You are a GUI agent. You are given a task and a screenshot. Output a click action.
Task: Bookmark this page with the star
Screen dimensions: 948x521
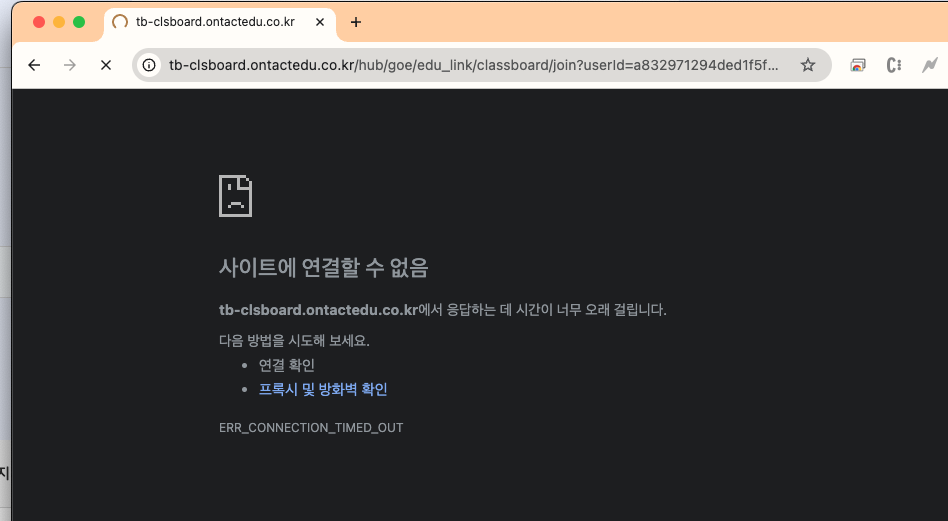click(808, 65)
